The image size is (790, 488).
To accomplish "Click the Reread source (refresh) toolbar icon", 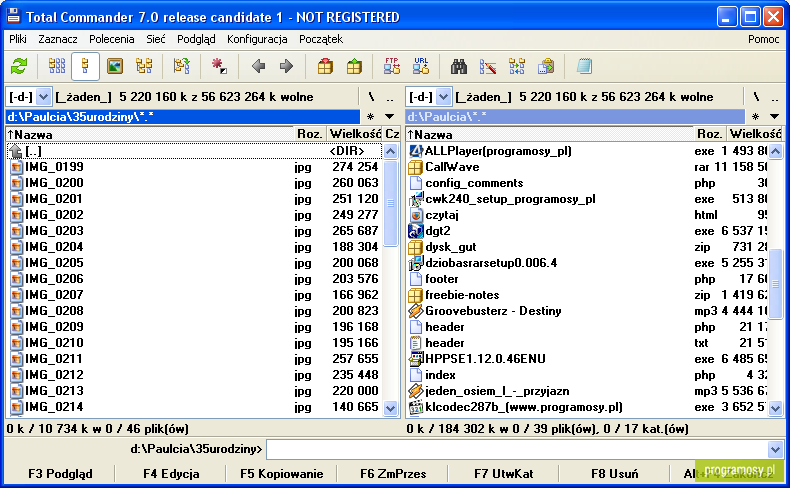I will 19,66.
